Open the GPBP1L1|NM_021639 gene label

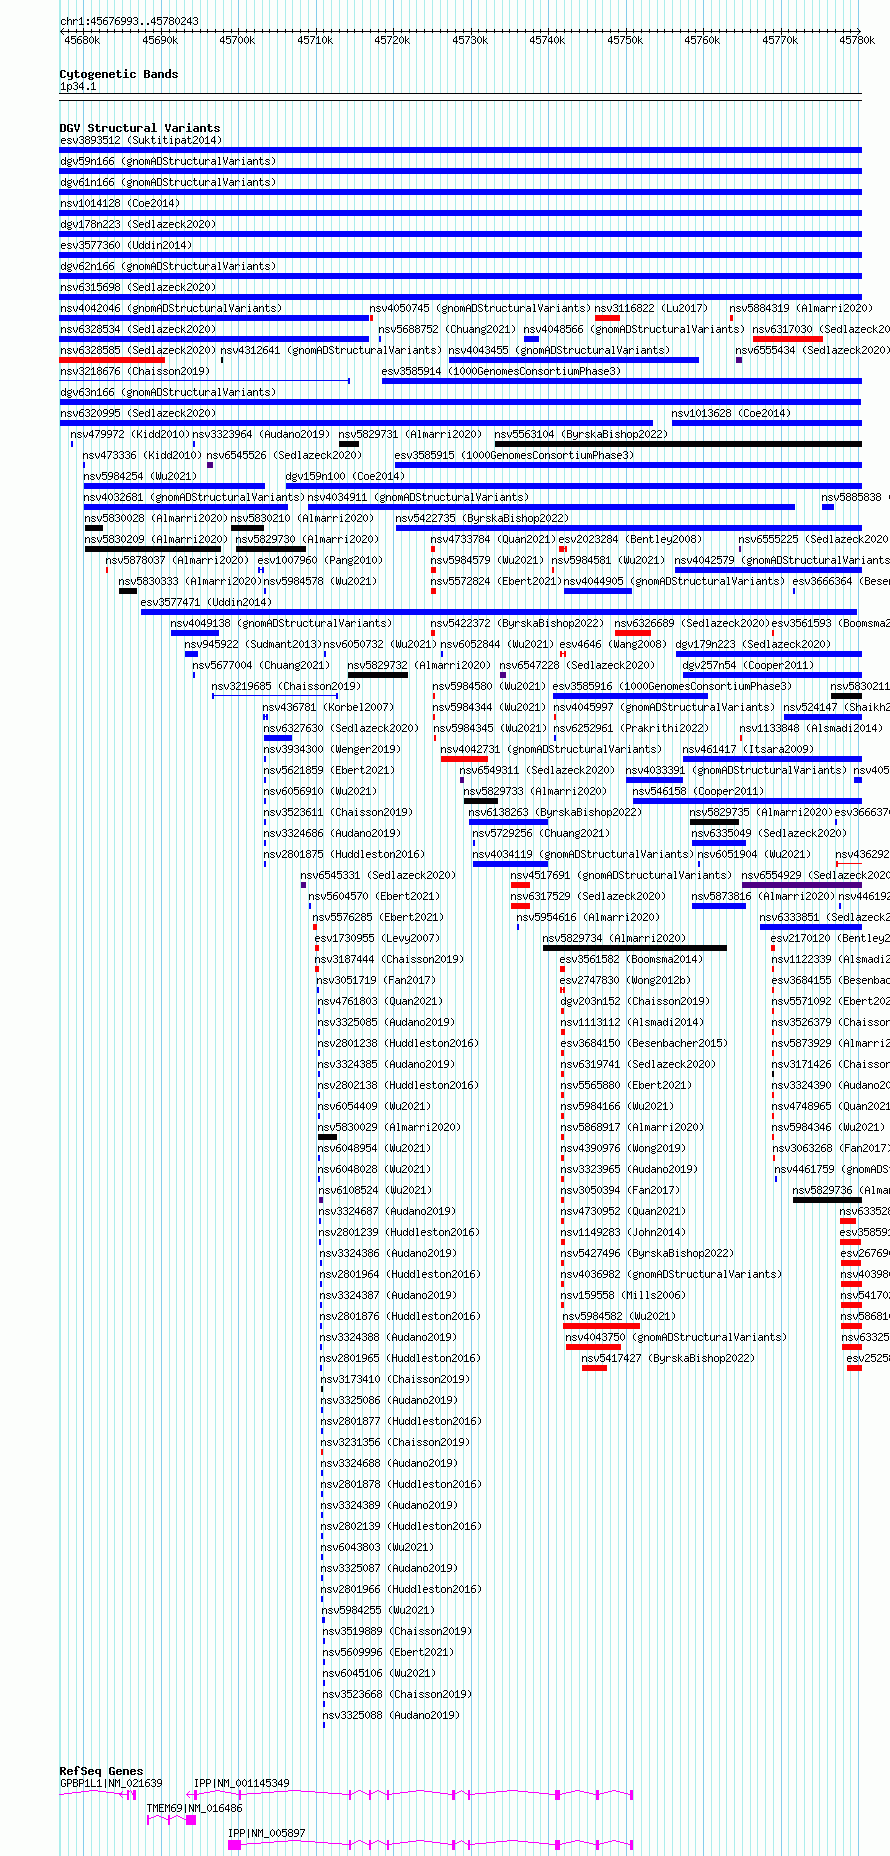click(x=111, y=1783)
